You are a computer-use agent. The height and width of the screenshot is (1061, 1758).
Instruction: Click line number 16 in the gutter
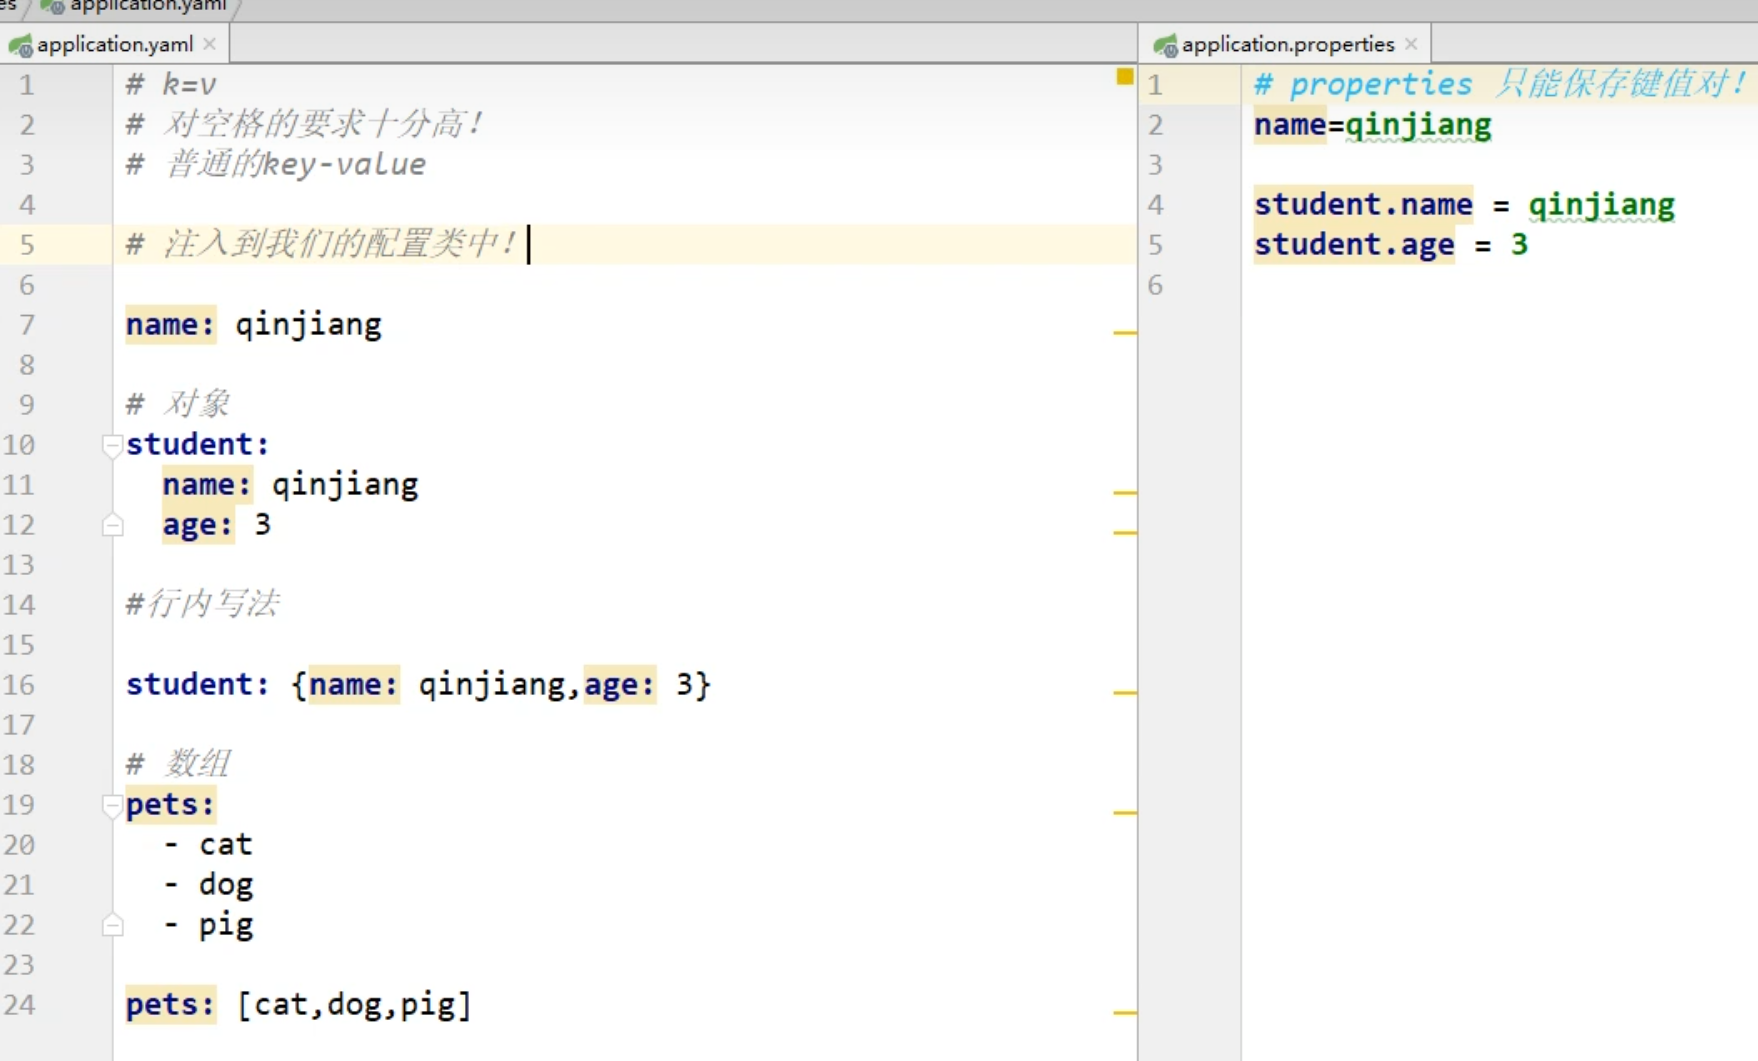(20, 685)
